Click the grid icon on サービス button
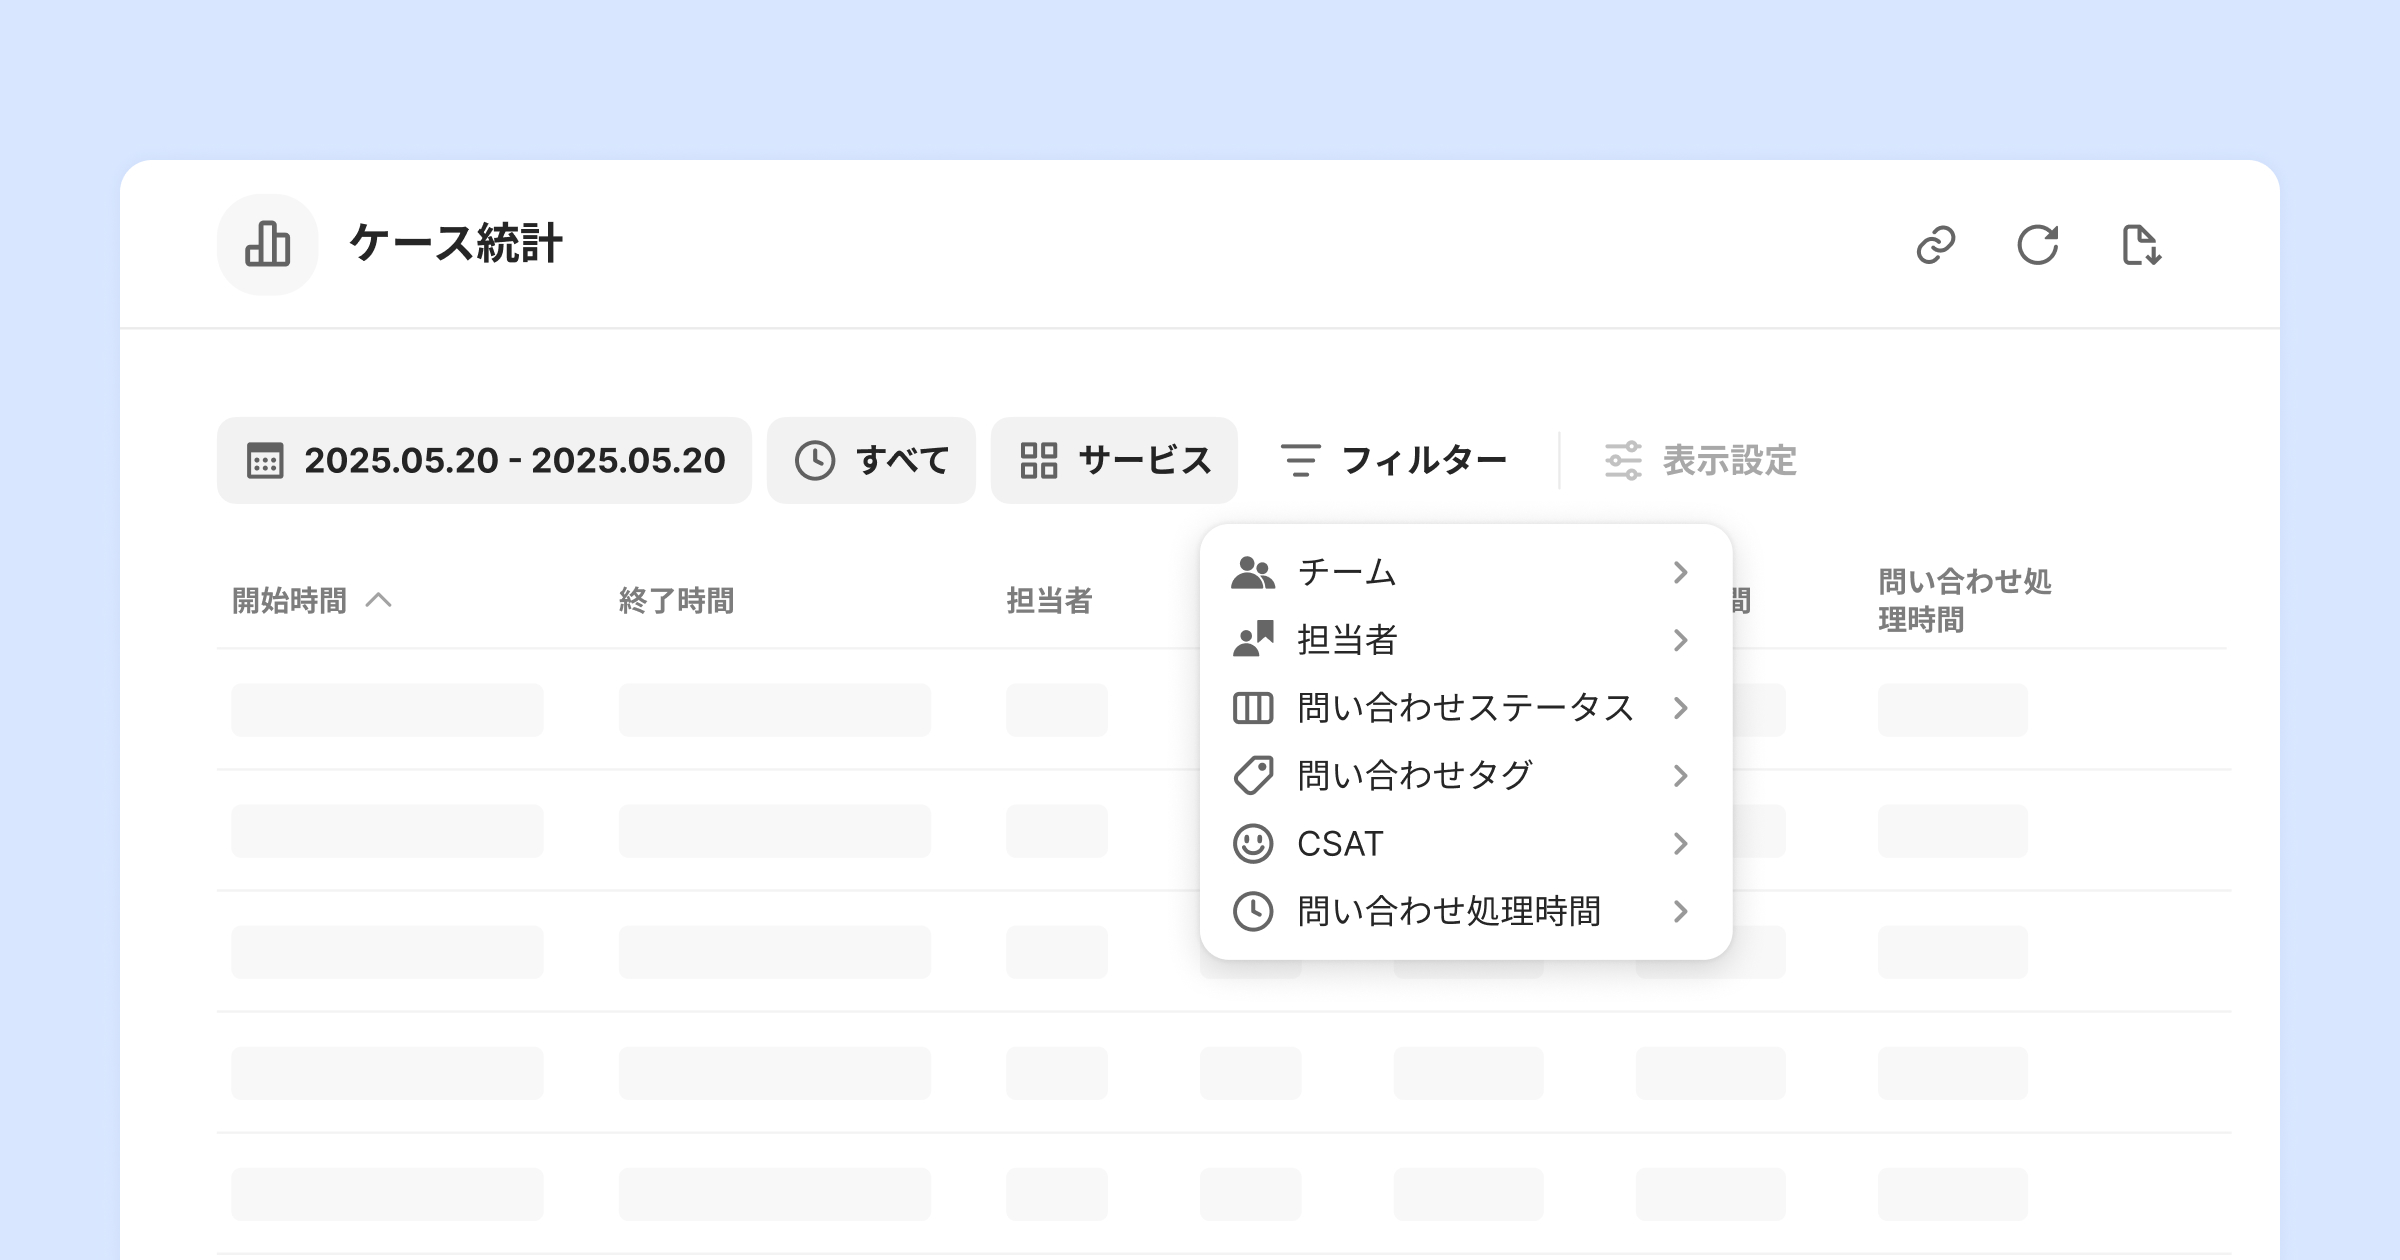 1038,461
